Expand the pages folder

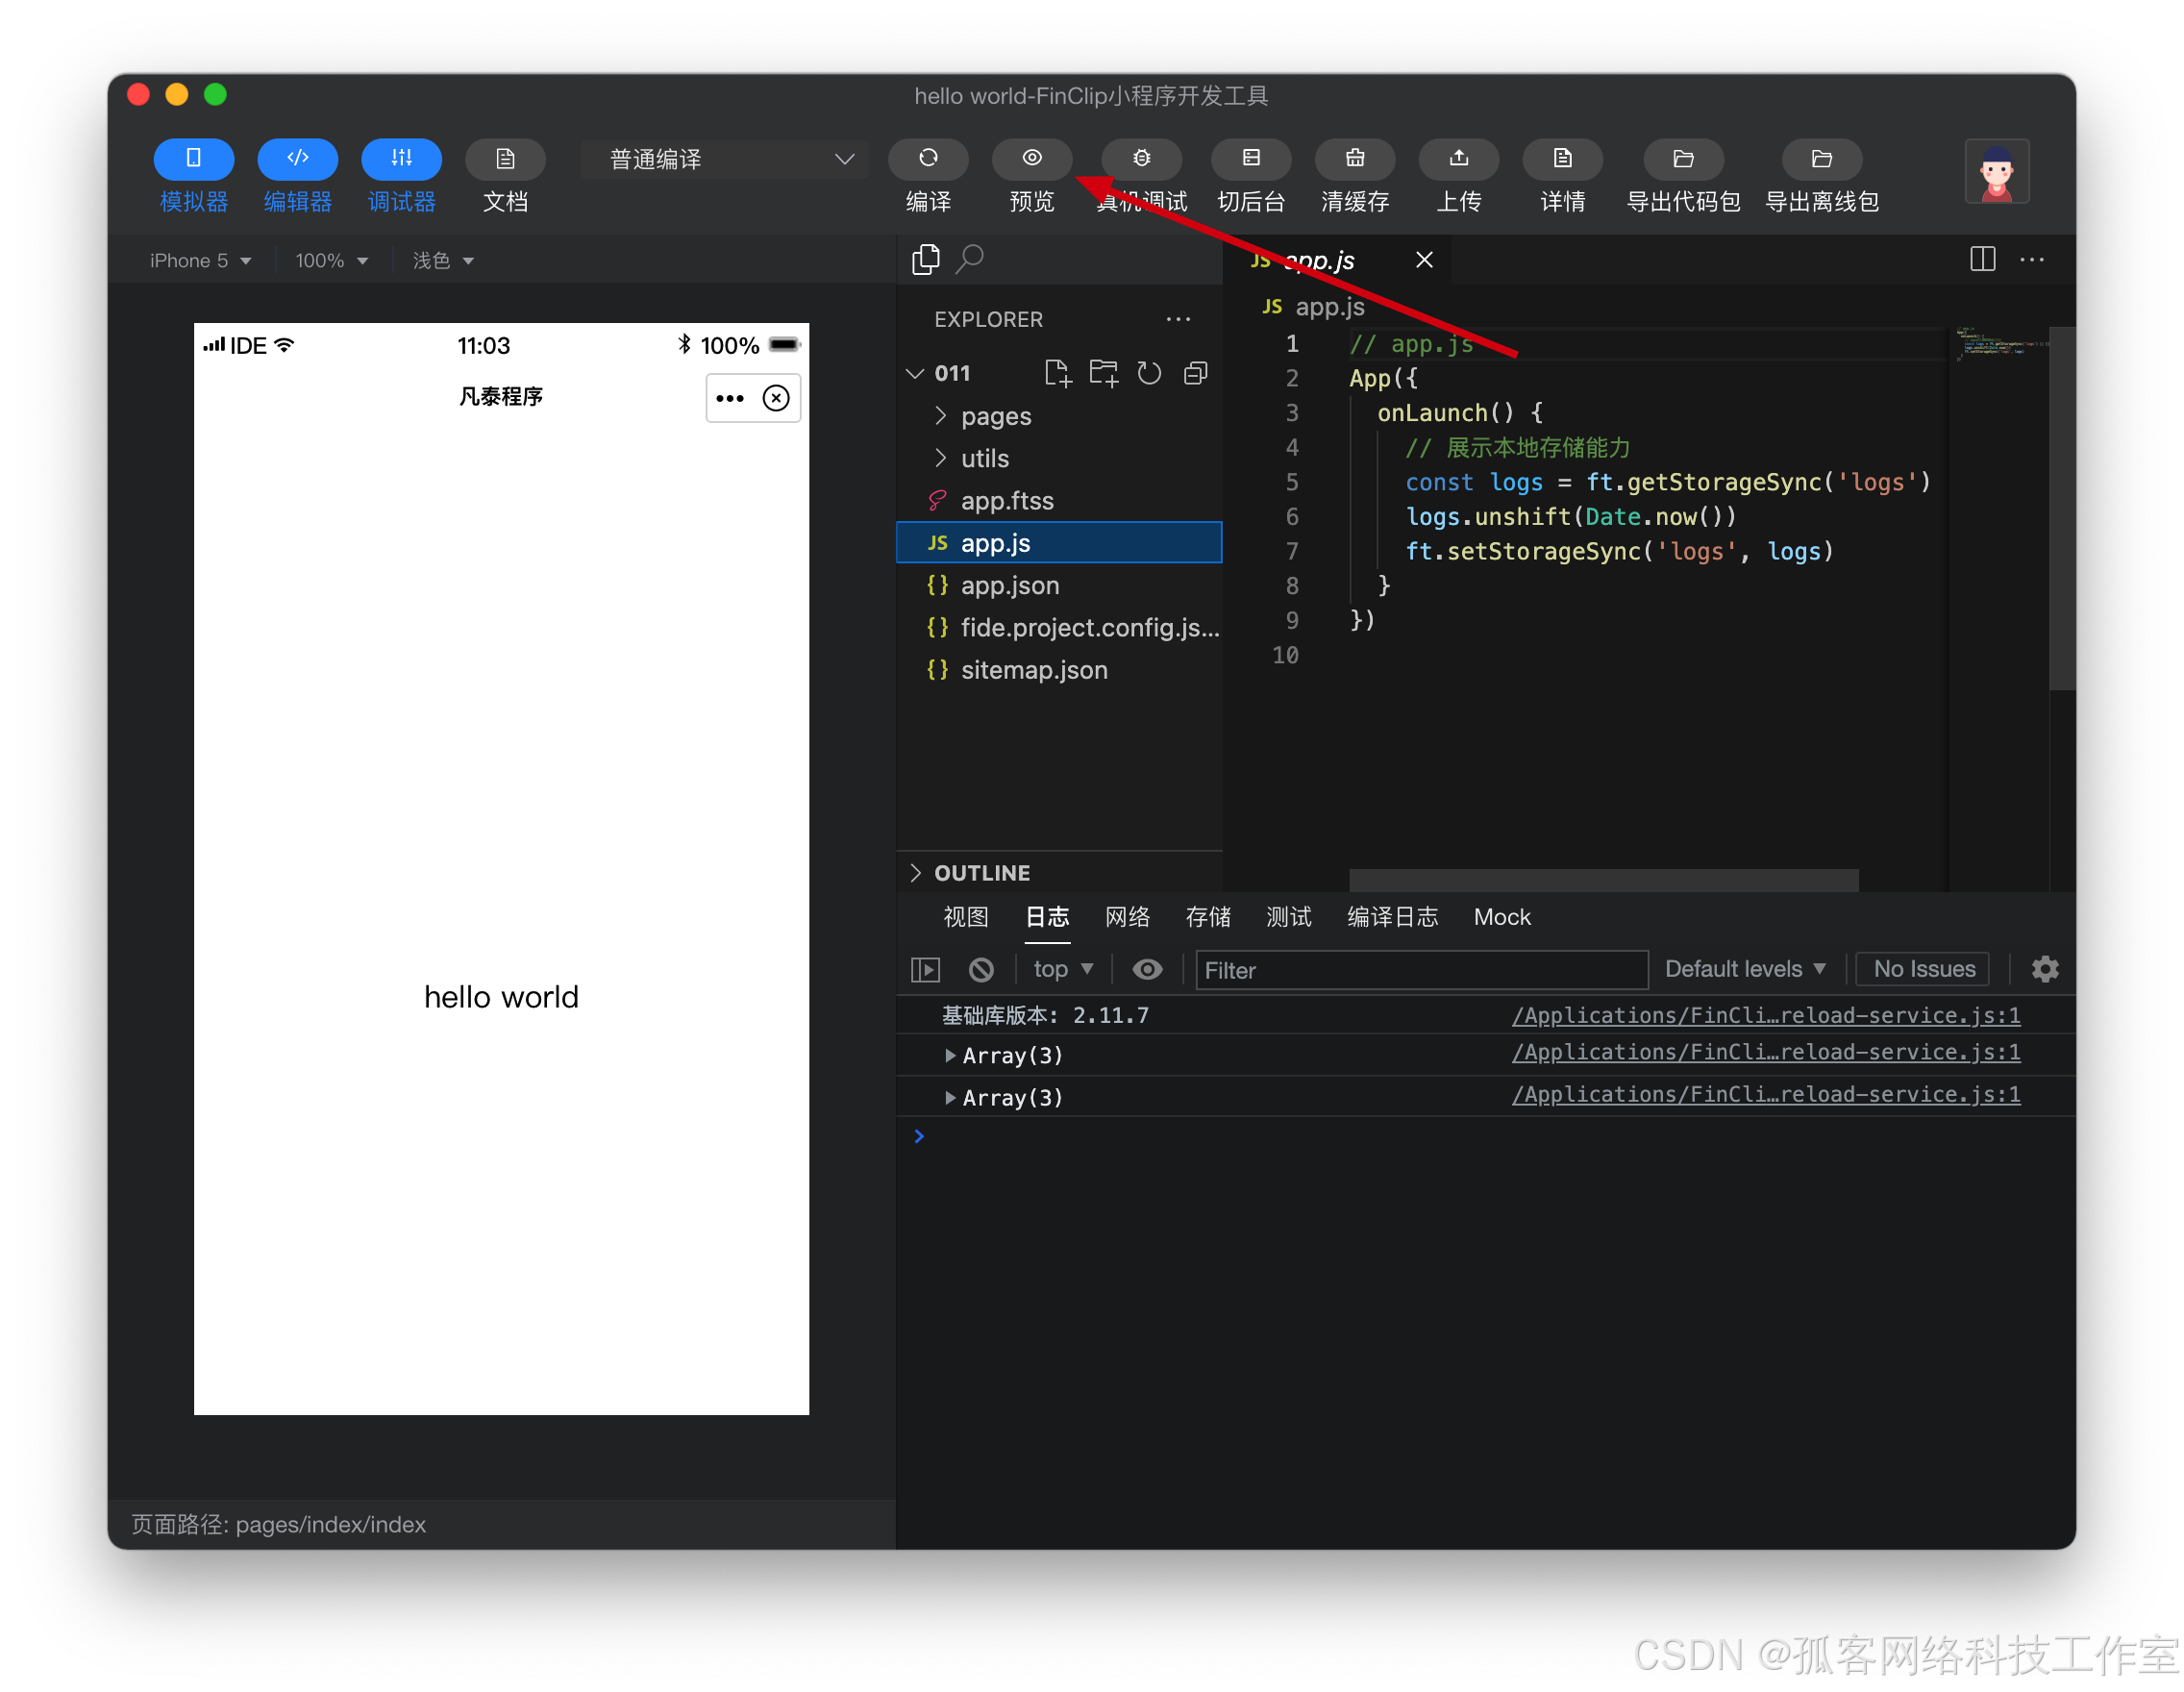pyautogui.click(x=994, y=416)
